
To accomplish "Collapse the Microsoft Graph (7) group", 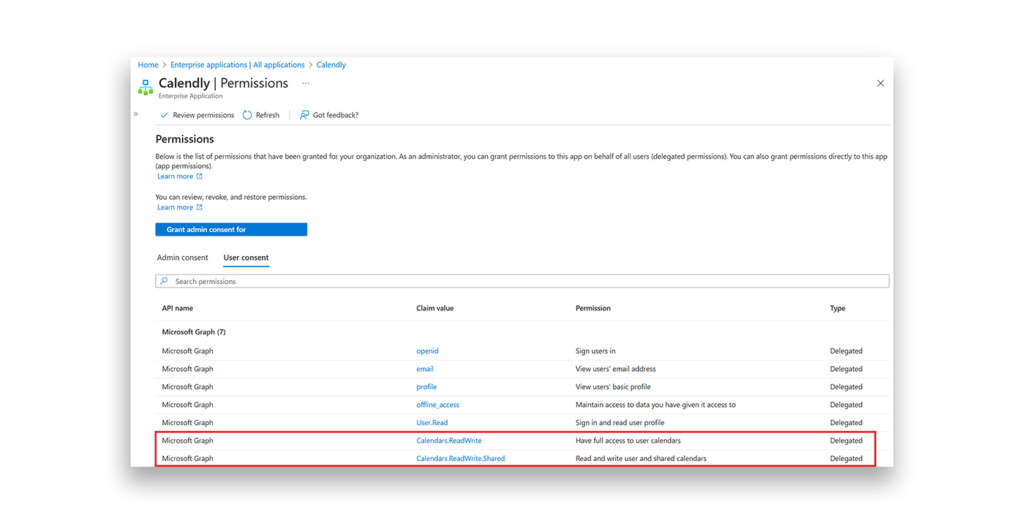I will (194, 332).
